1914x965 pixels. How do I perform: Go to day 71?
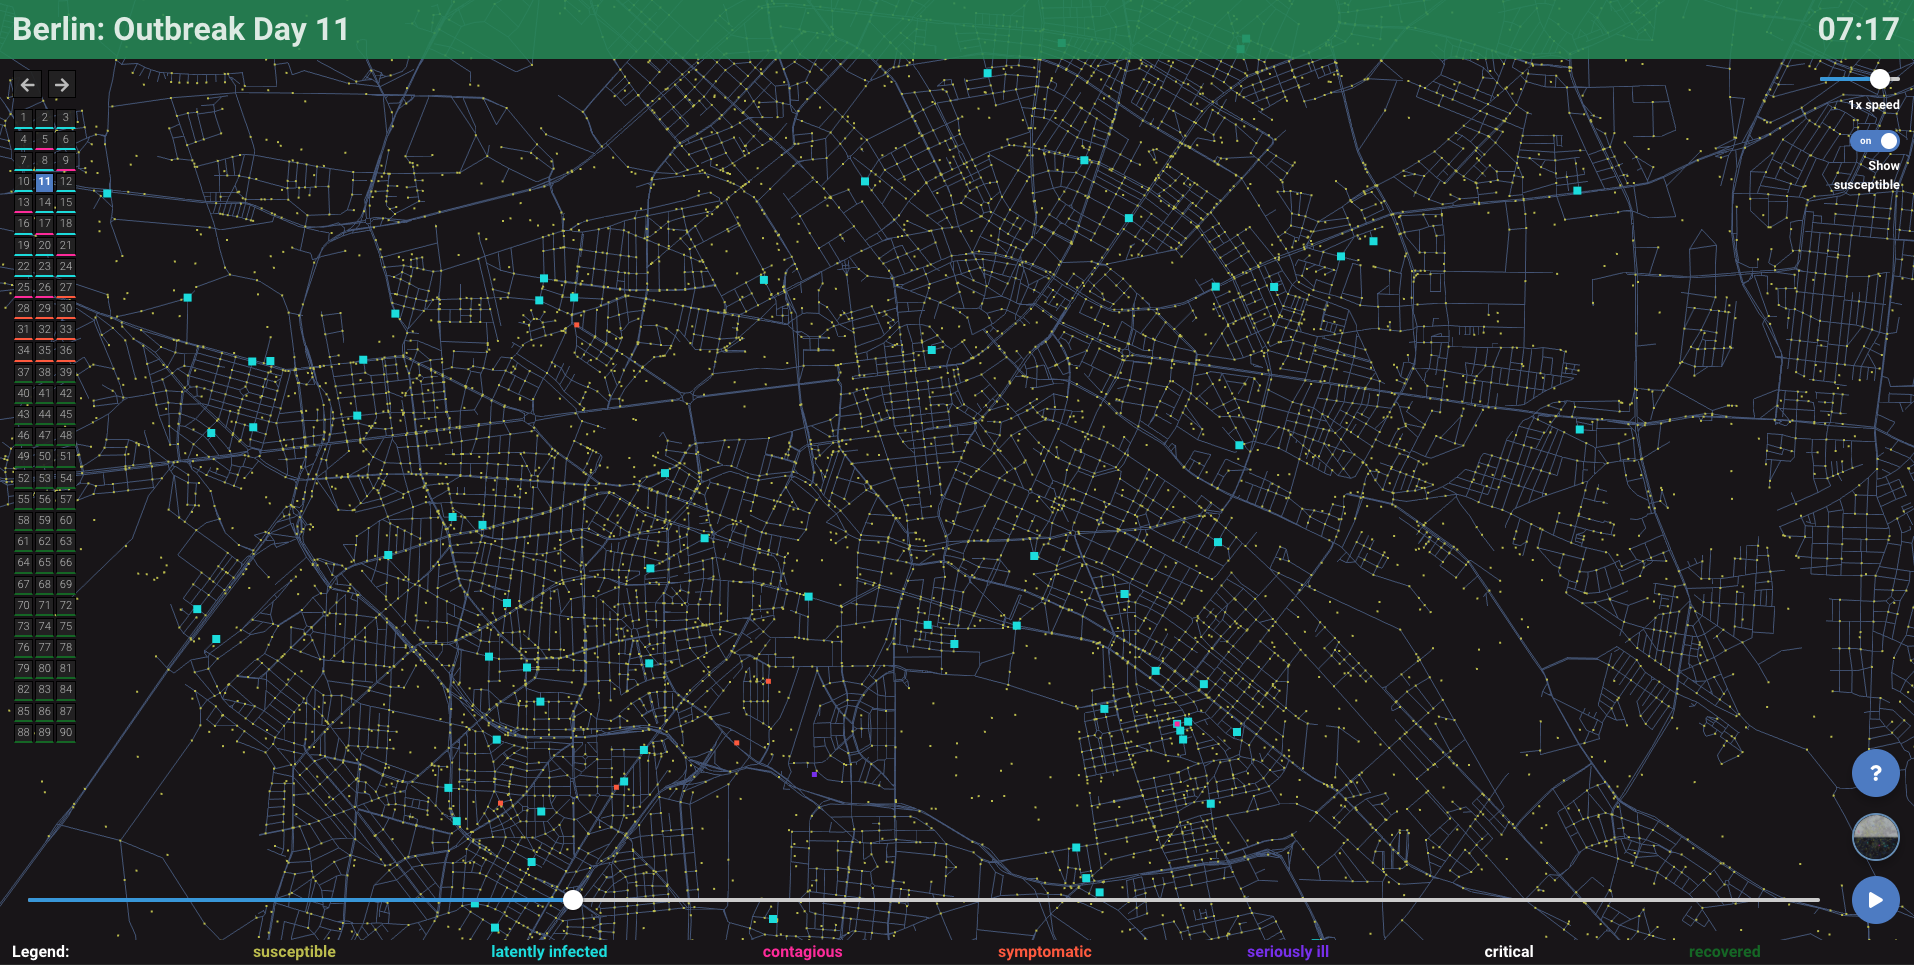pos(45,605)
